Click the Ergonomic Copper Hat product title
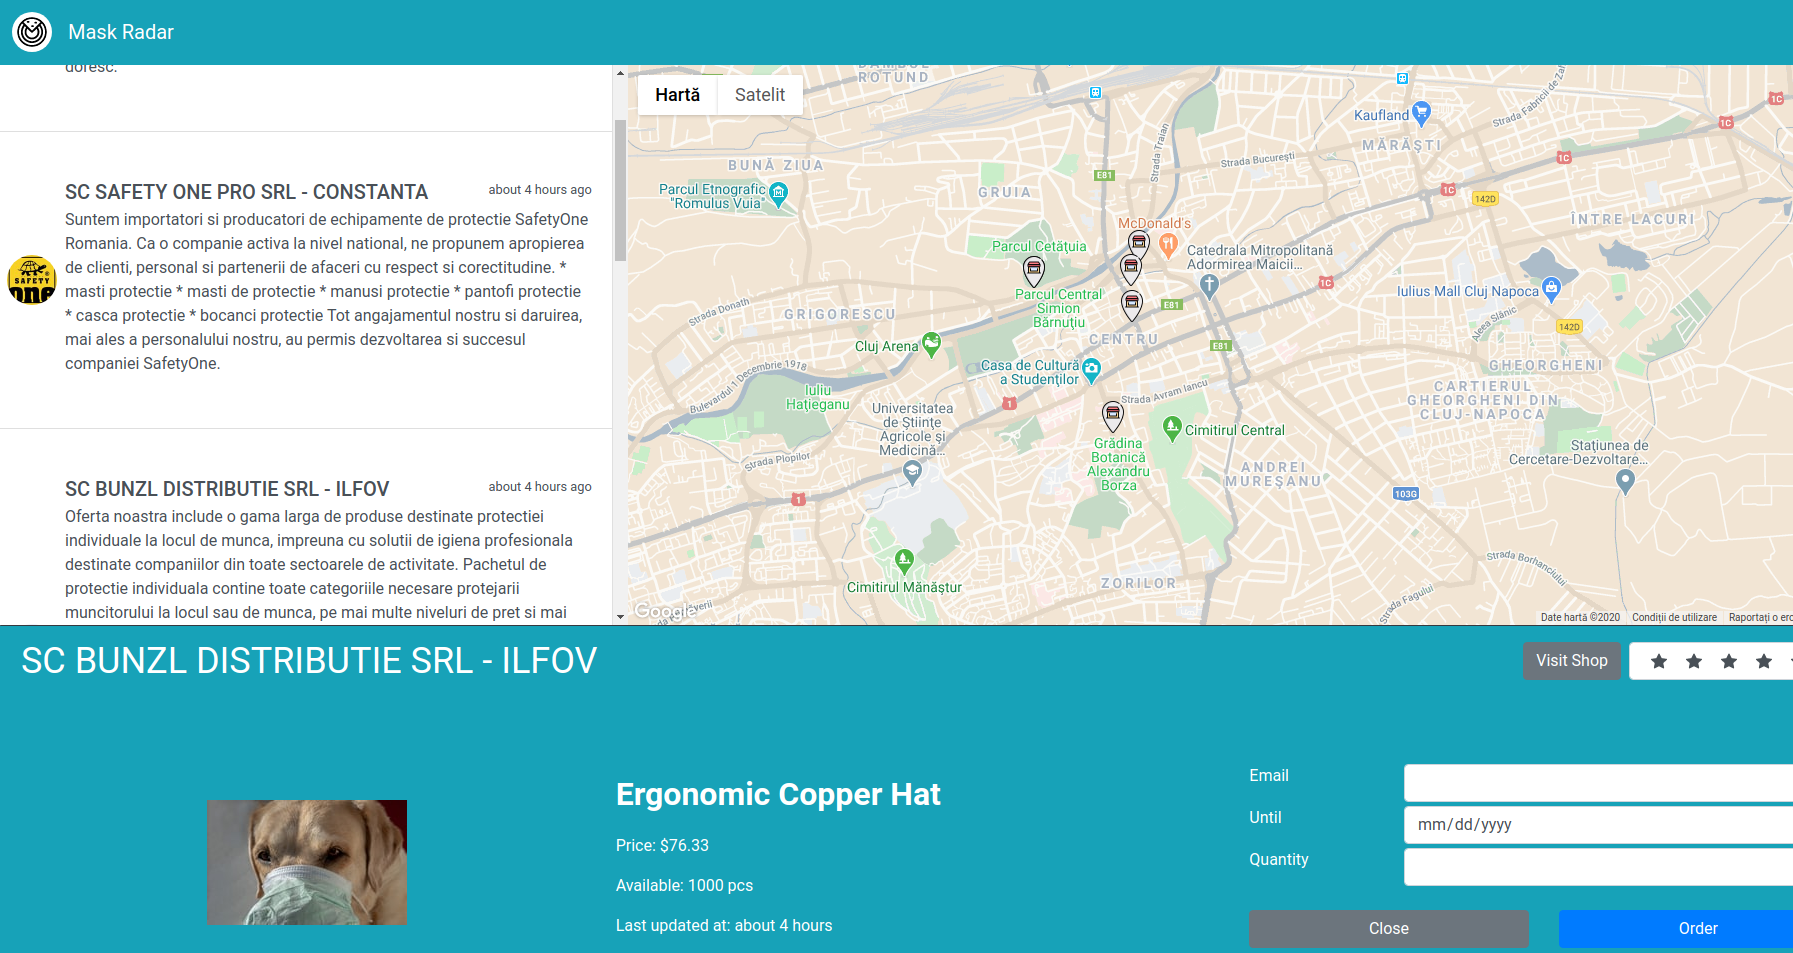This screenshot has height=953, width=1793. (x=778, y=794)
